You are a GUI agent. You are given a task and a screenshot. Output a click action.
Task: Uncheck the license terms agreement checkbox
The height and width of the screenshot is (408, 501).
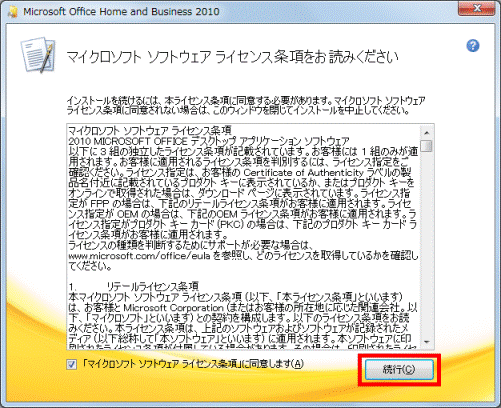[x=72, y=364]
